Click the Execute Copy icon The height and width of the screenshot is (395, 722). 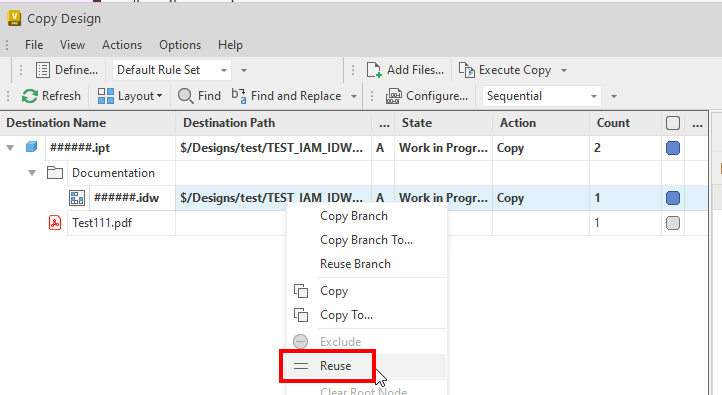click(x=466, y=70)
